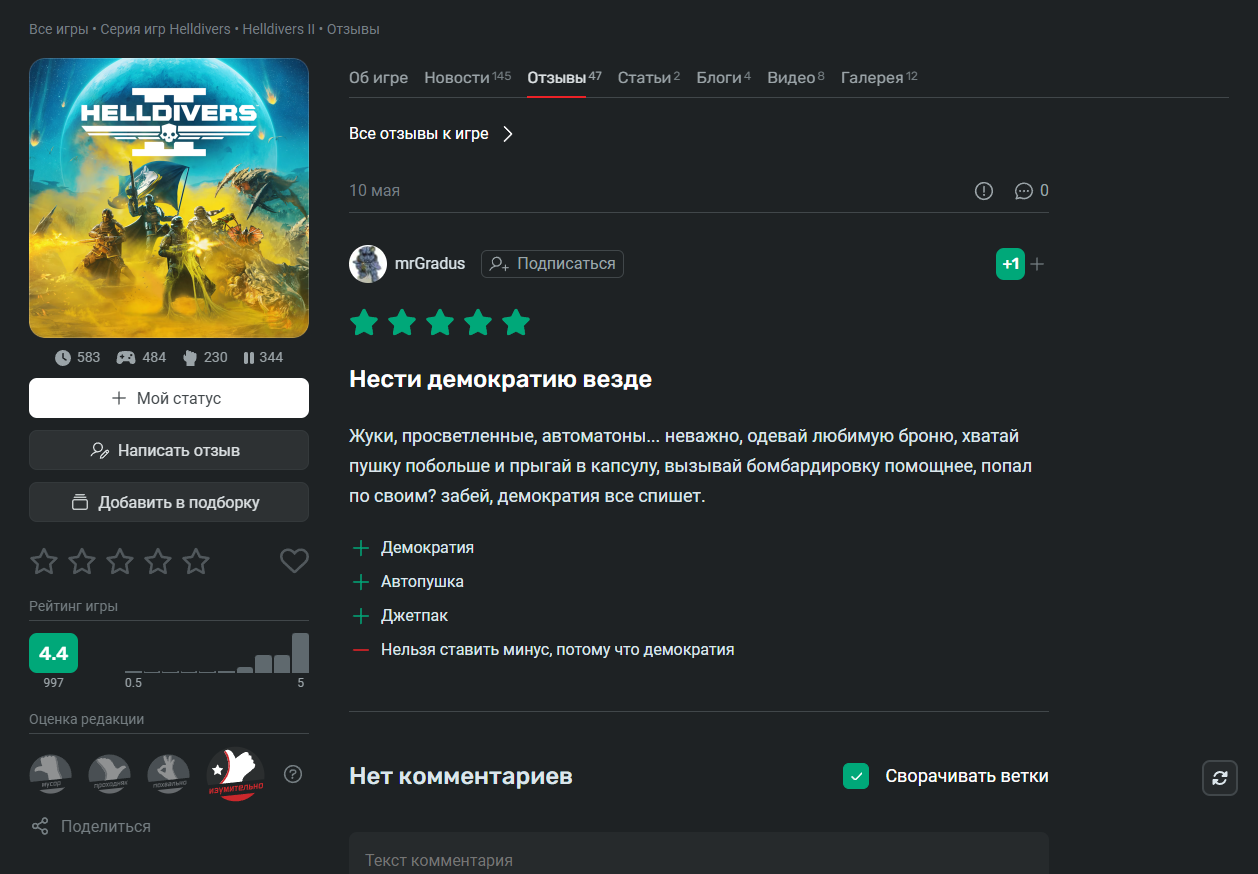Click mrGradus user avatar
1258x874 pixels.
[x=368, y=264]
